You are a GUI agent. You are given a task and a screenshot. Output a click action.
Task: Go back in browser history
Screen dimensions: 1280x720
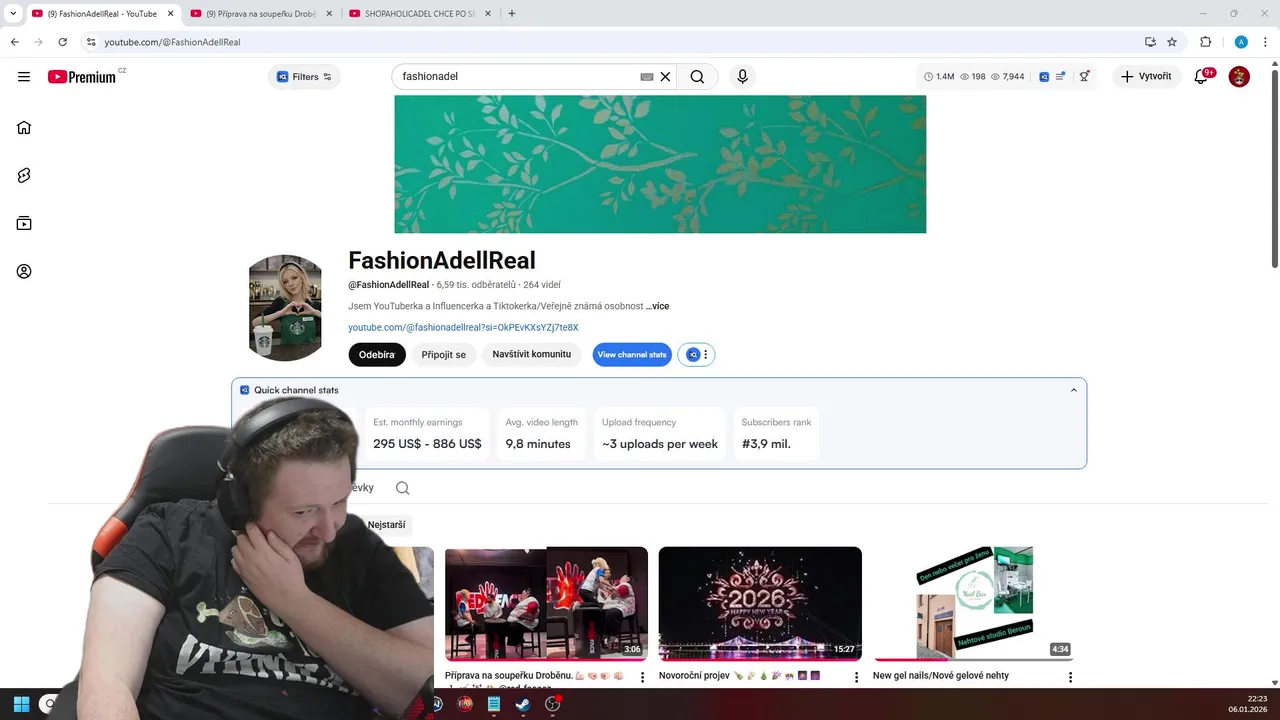(x=15, y=42)
